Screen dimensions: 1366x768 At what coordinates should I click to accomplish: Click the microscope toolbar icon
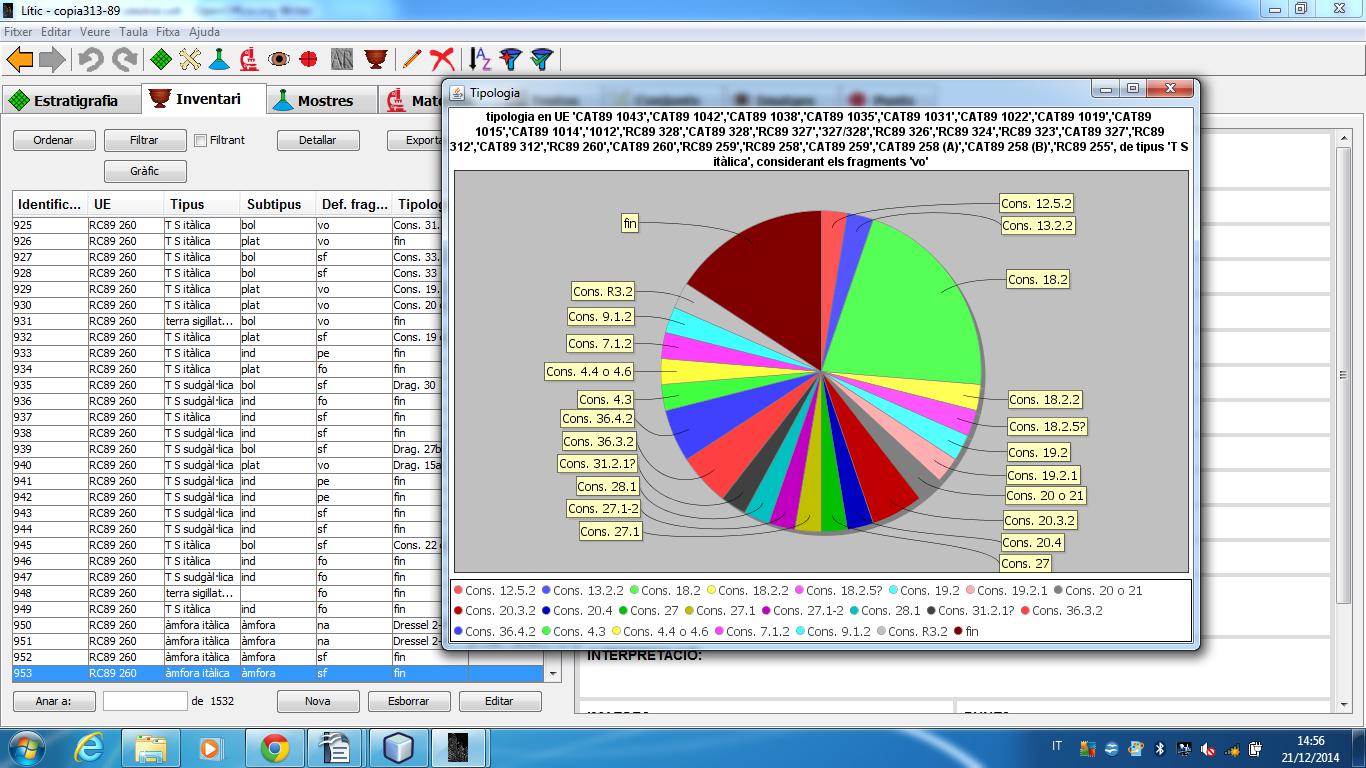[x=249, y=60]
